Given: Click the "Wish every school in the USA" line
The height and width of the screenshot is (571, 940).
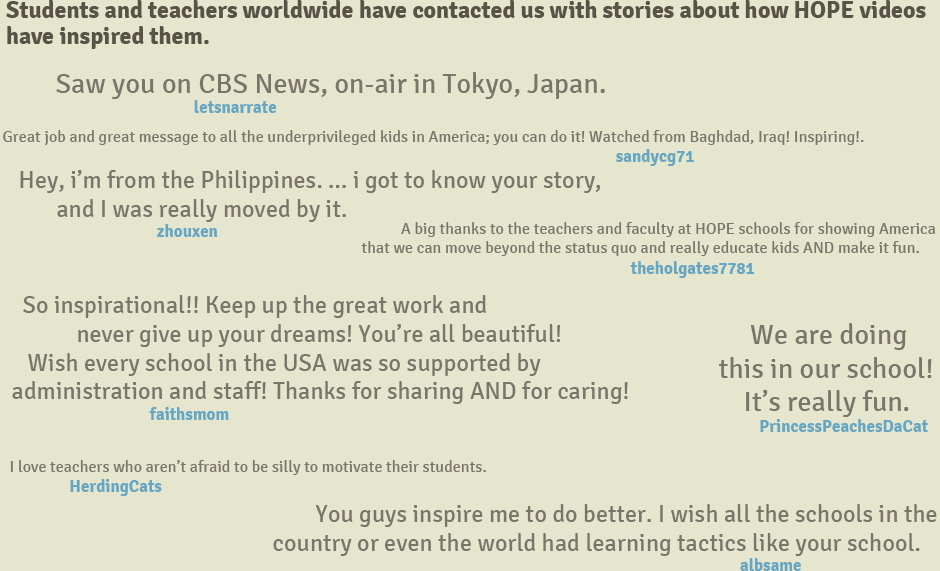Looking at the screenshot, I should (x=284, y=363).
